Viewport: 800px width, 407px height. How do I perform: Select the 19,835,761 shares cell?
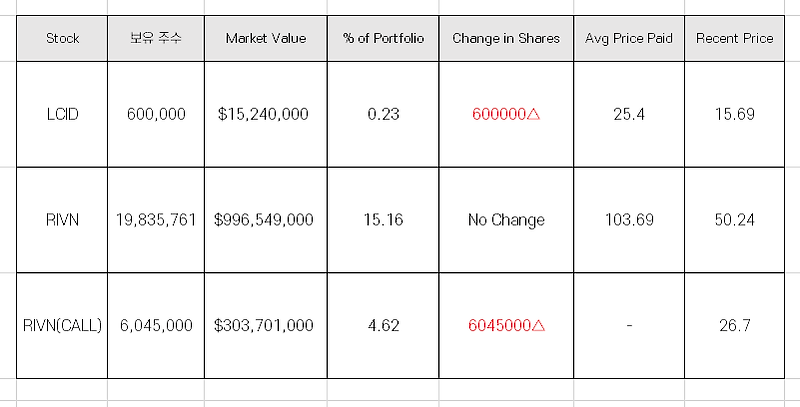click(156, 220)
